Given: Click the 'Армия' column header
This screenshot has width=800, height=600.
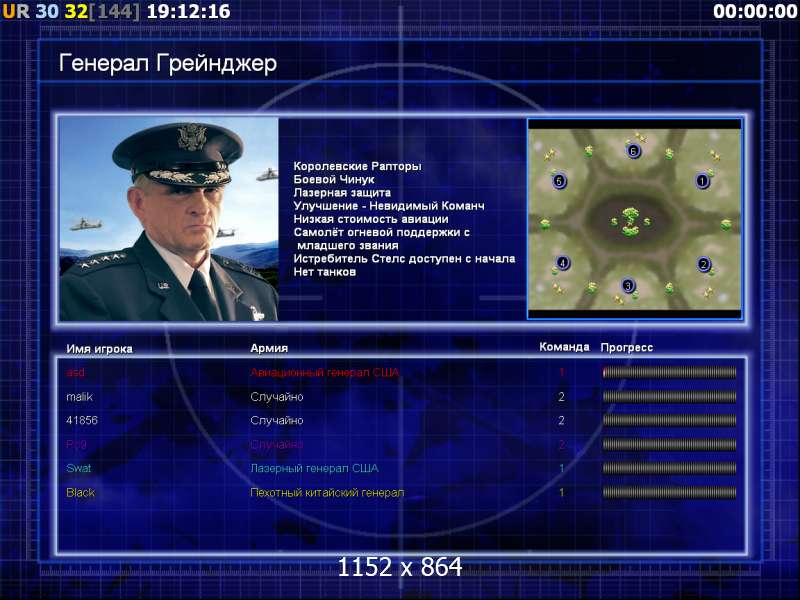Looking at the screenshot, I should (269, 348).
